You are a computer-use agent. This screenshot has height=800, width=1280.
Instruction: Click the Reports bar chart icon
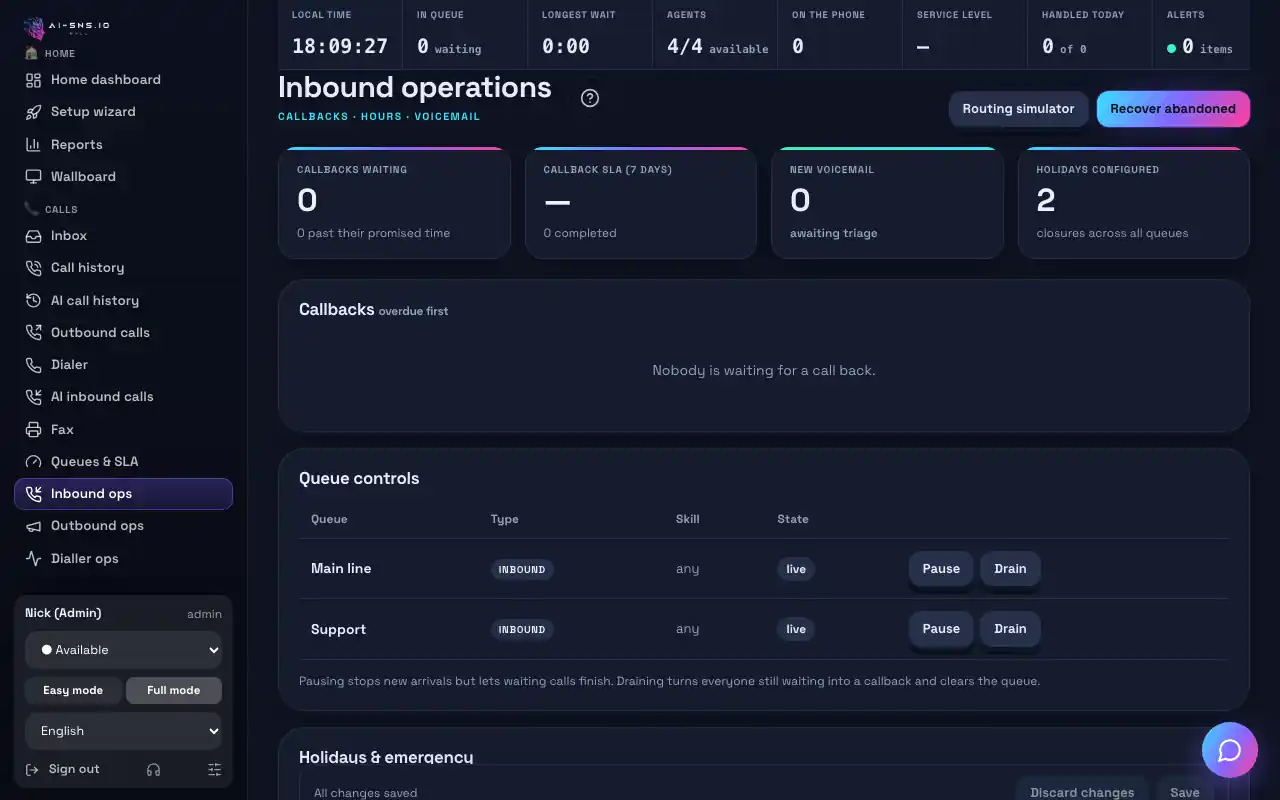(x=33, y=144)
